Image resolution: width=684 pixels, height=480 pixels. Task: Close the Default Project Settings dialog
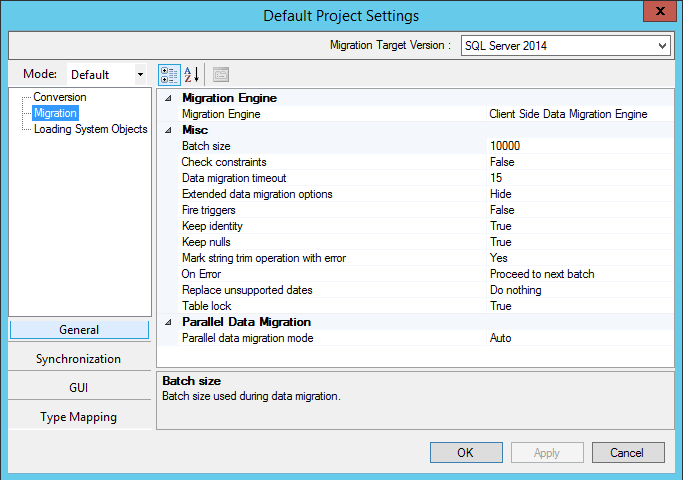coord(655,13)
